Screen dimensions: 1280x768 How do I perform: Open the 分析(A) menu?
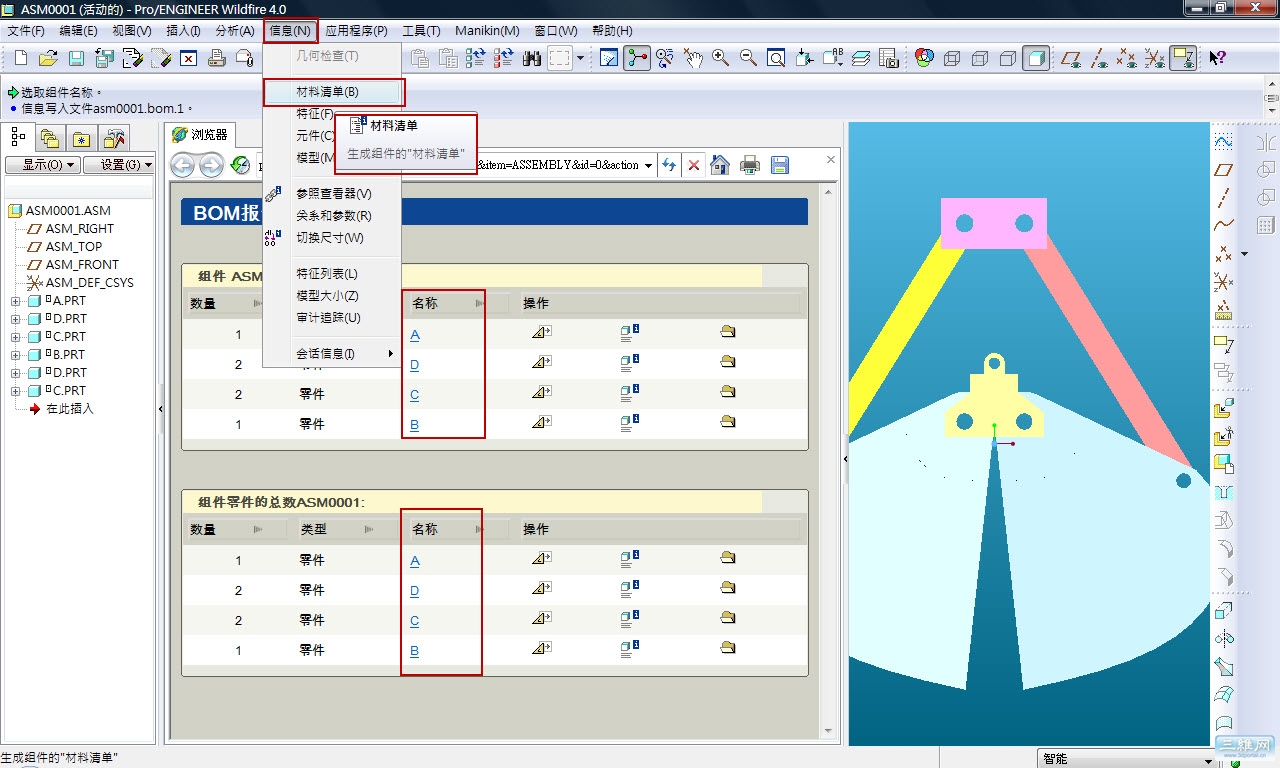(235, 31)
